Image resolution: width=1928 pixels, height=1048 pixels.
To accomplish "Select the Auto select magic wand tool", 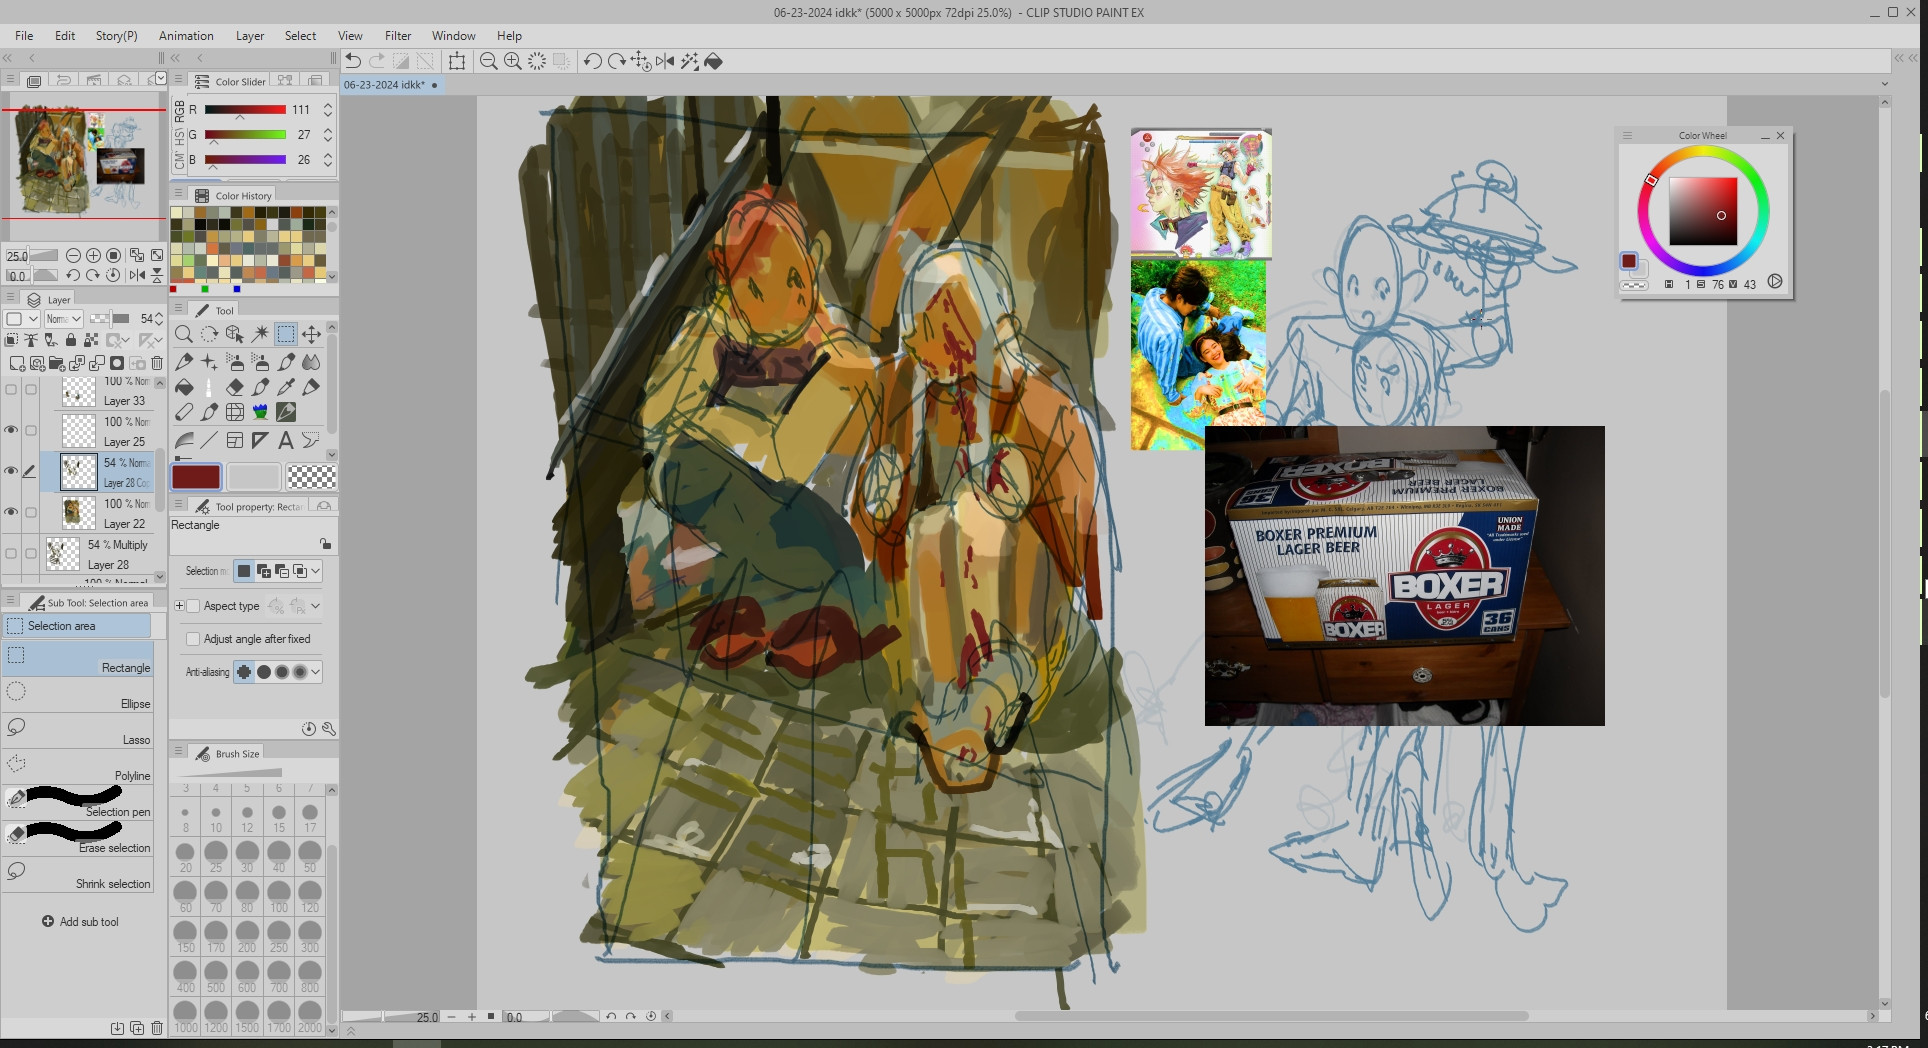I will pyautogui.click(x=260, y=334).
